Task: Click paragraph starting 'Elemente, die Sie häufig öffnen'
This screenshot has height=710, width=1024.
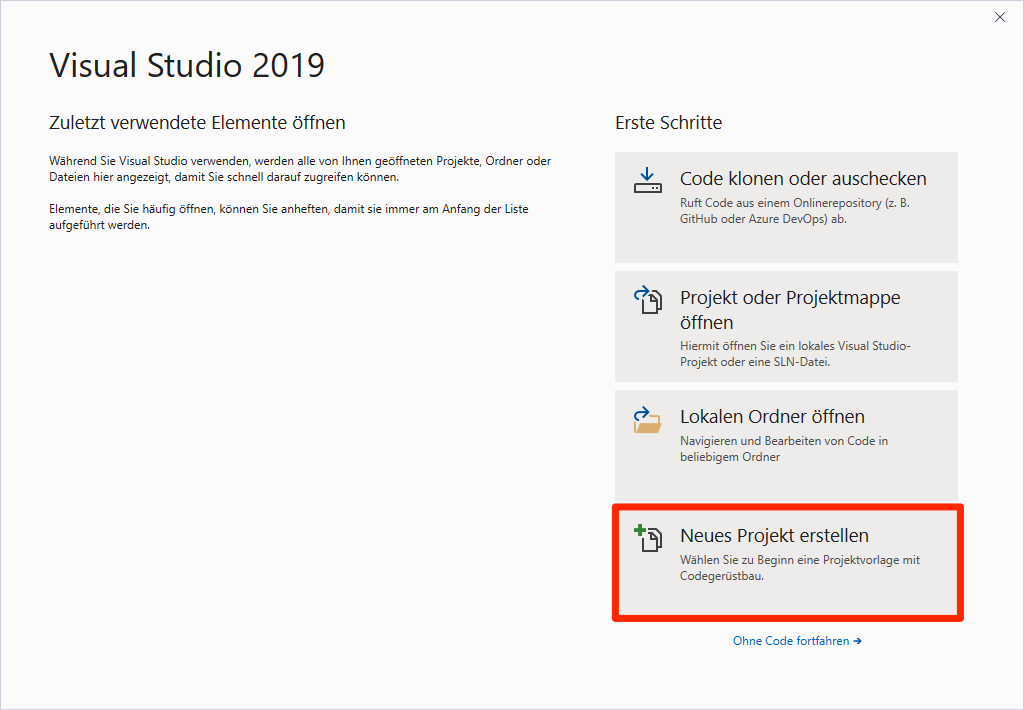Action: (x=289, y=217)
